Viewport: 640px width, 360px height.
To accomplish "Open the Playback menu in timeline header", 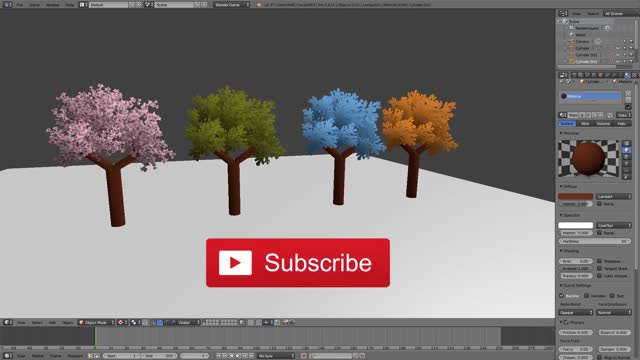I will pyautogui.click(x=75, y=356).
